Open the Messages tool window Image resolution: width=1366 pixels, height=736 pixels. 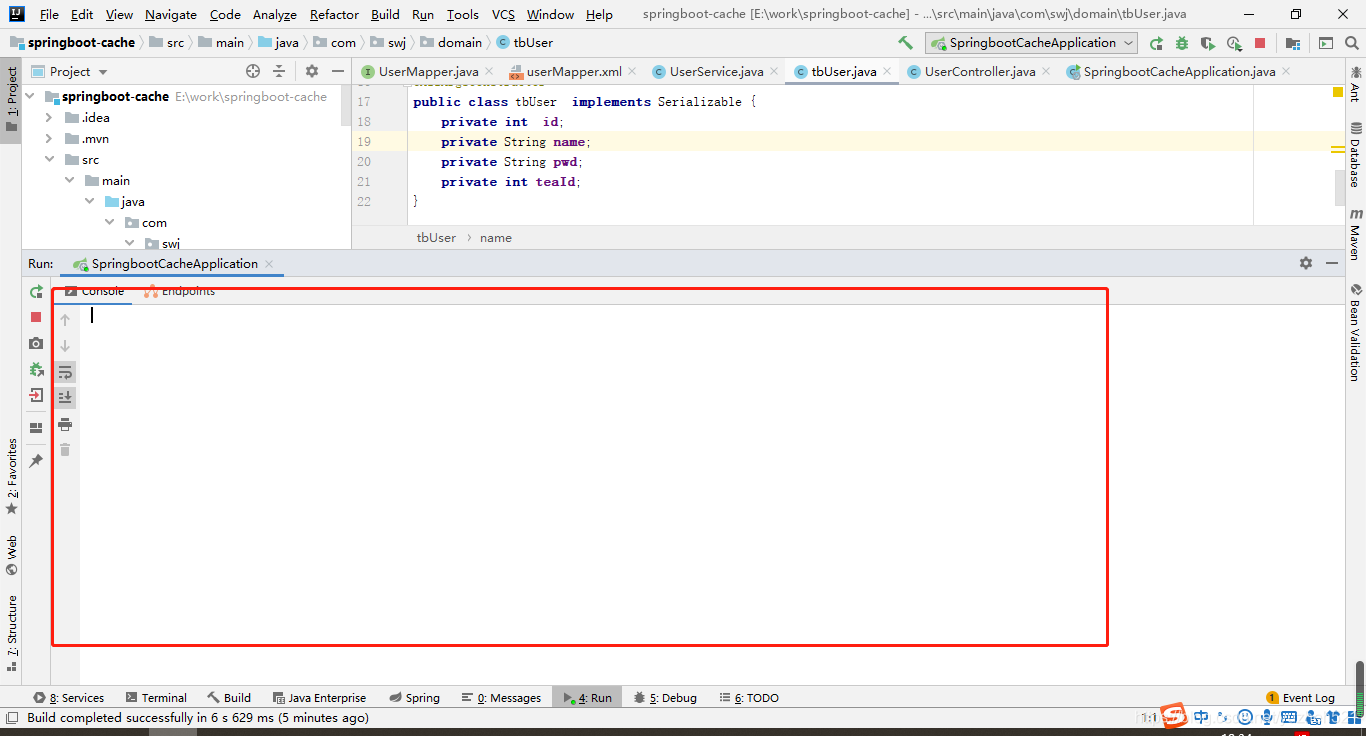click(x=501, y=698)
